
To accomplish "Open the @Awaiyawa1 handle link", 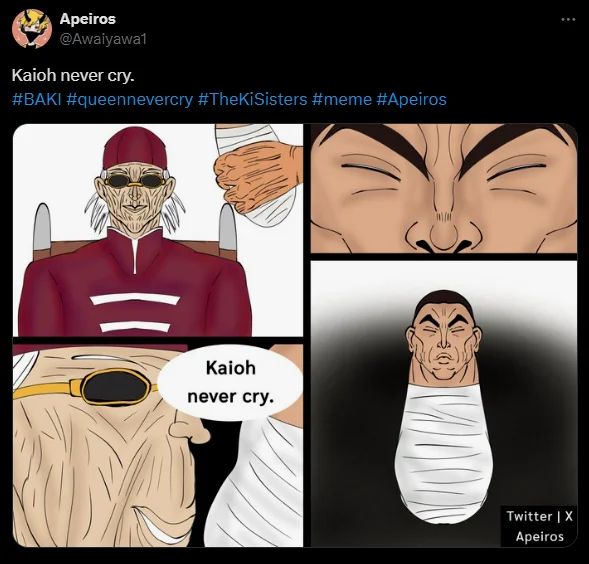I will click(103, 39).
